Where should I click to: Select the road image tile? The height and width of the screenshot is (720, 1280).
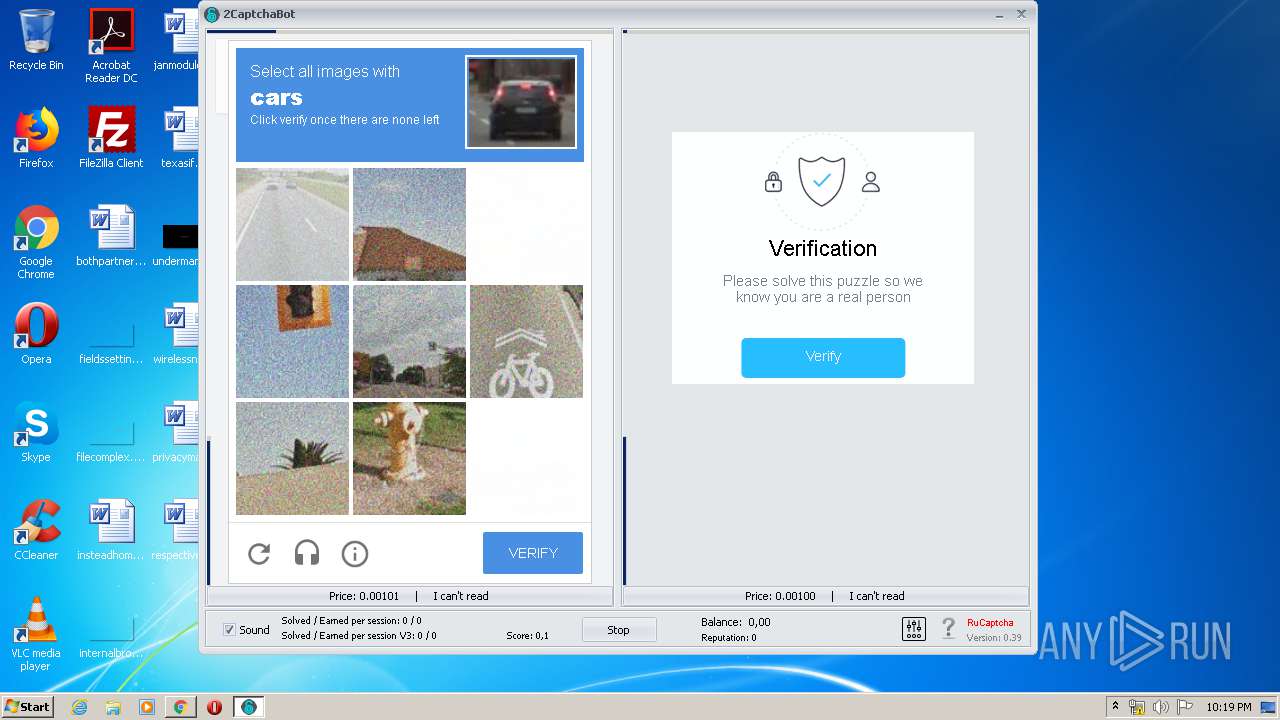coord(292,224)
